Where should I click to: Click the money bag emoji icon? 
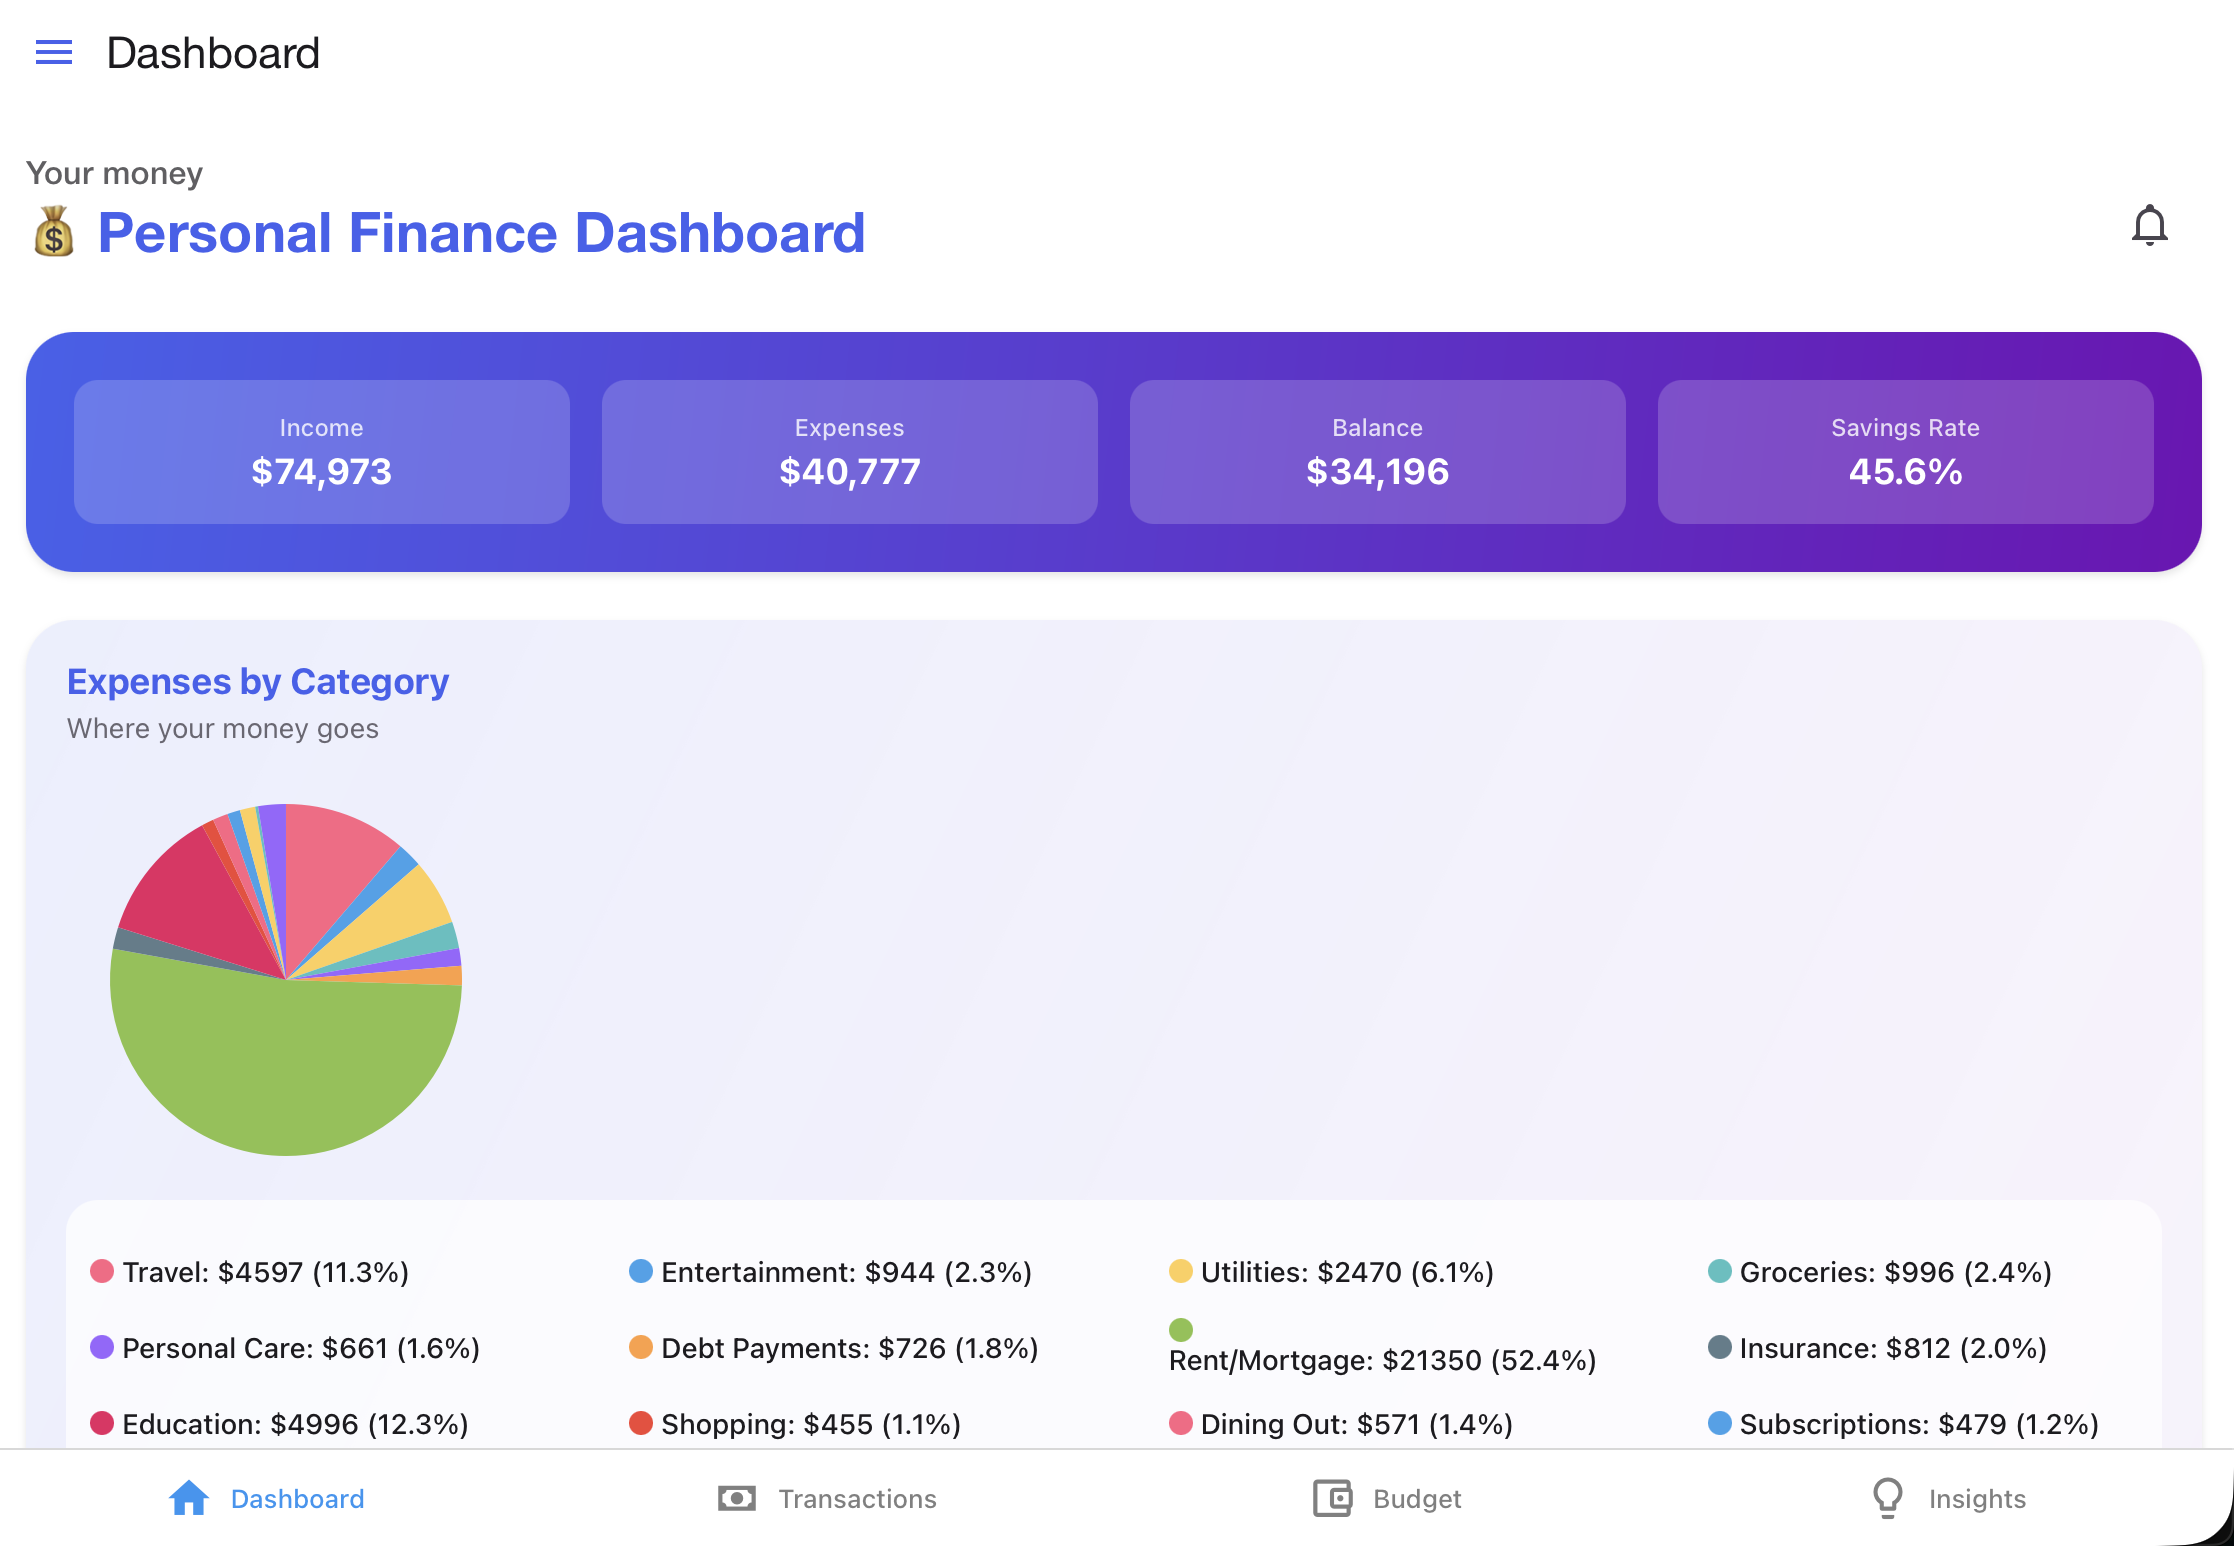[54, 232]
